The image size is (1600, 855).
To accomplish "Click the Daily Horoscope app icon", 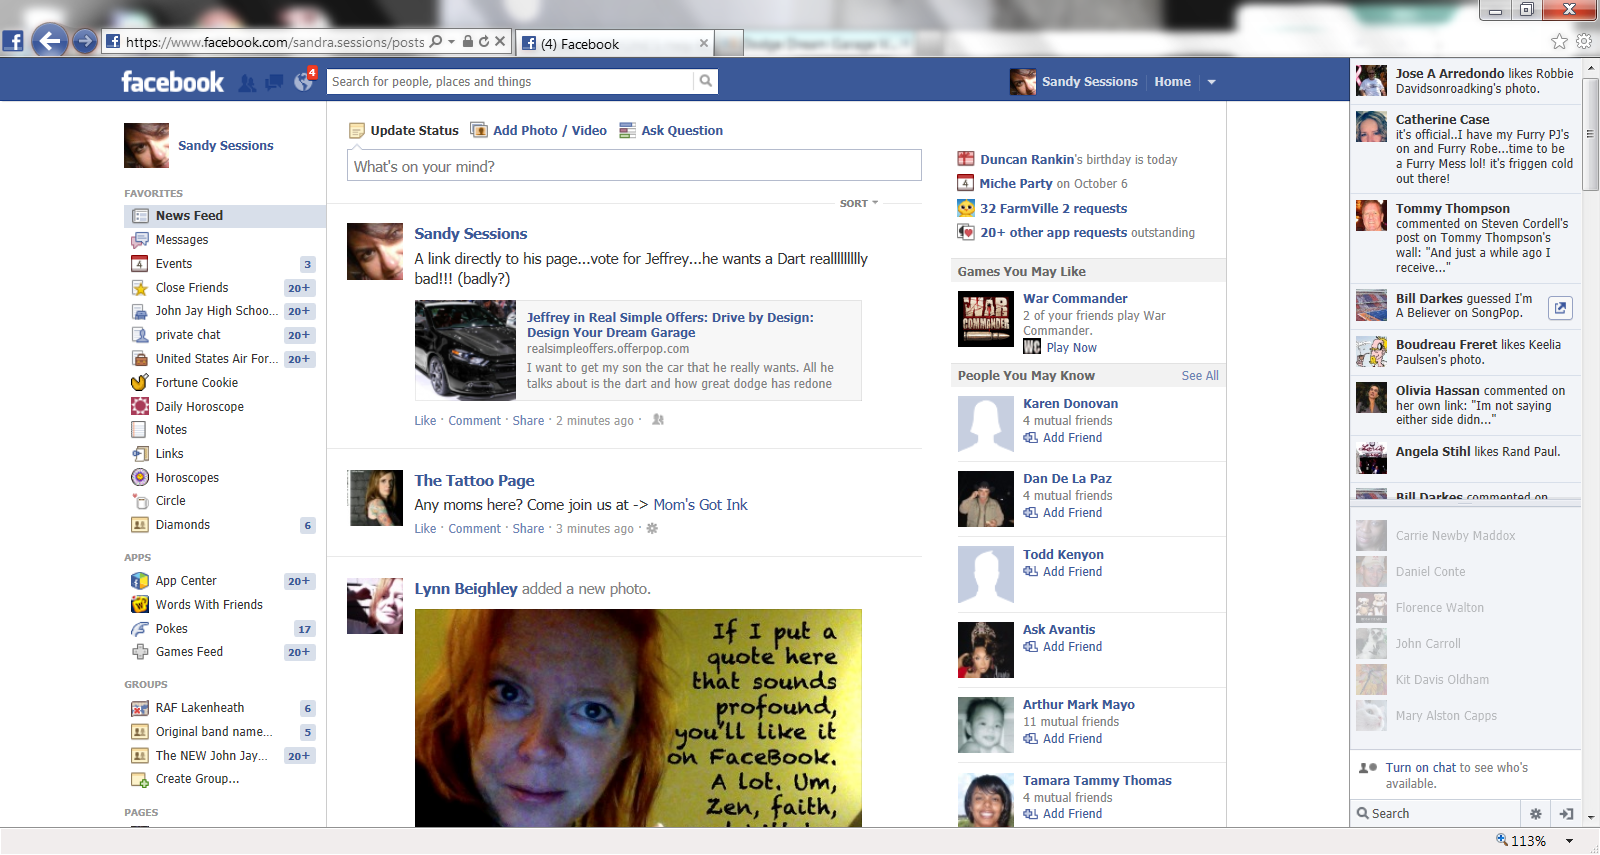I will coord(140,406).
